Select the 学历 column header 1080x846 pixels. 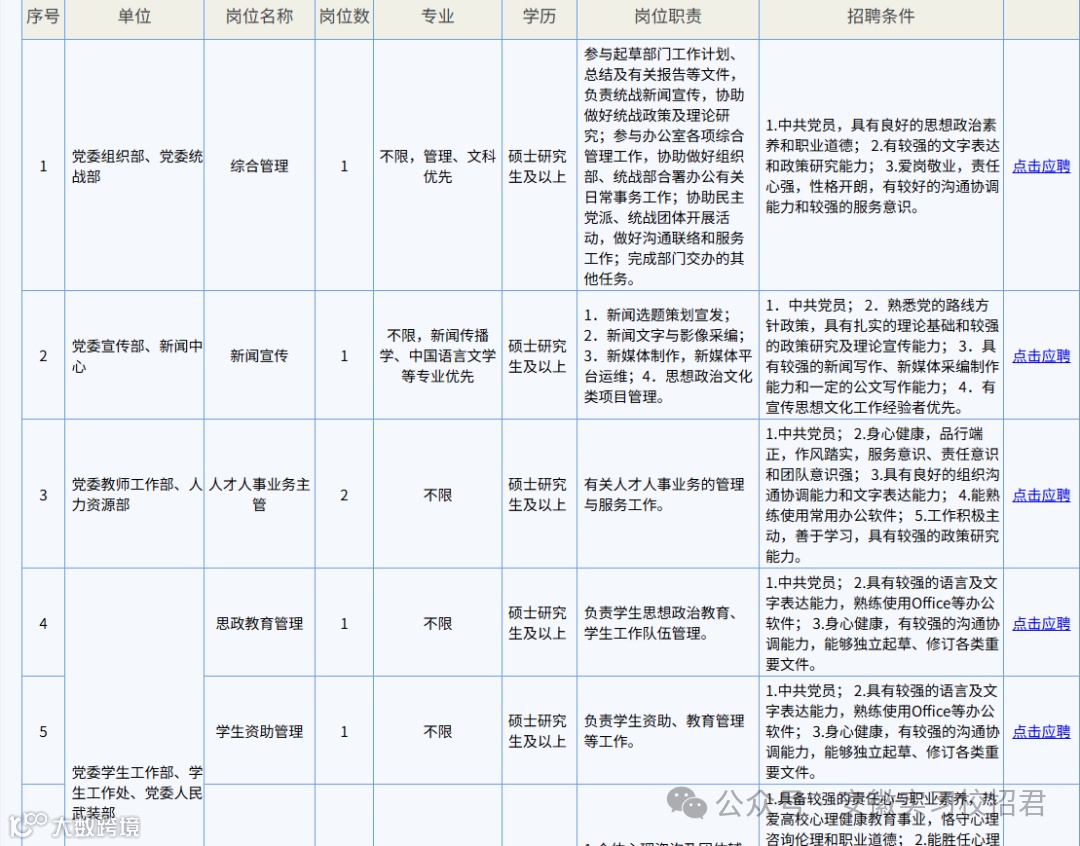[539, 17]
